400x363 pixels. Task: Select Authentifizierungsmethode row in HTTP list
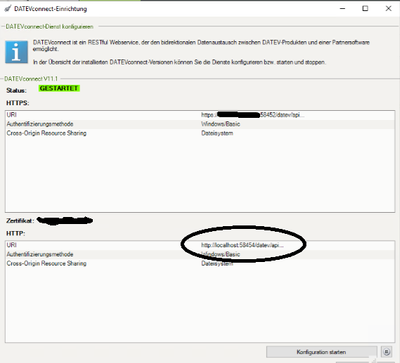coord(200,254)
